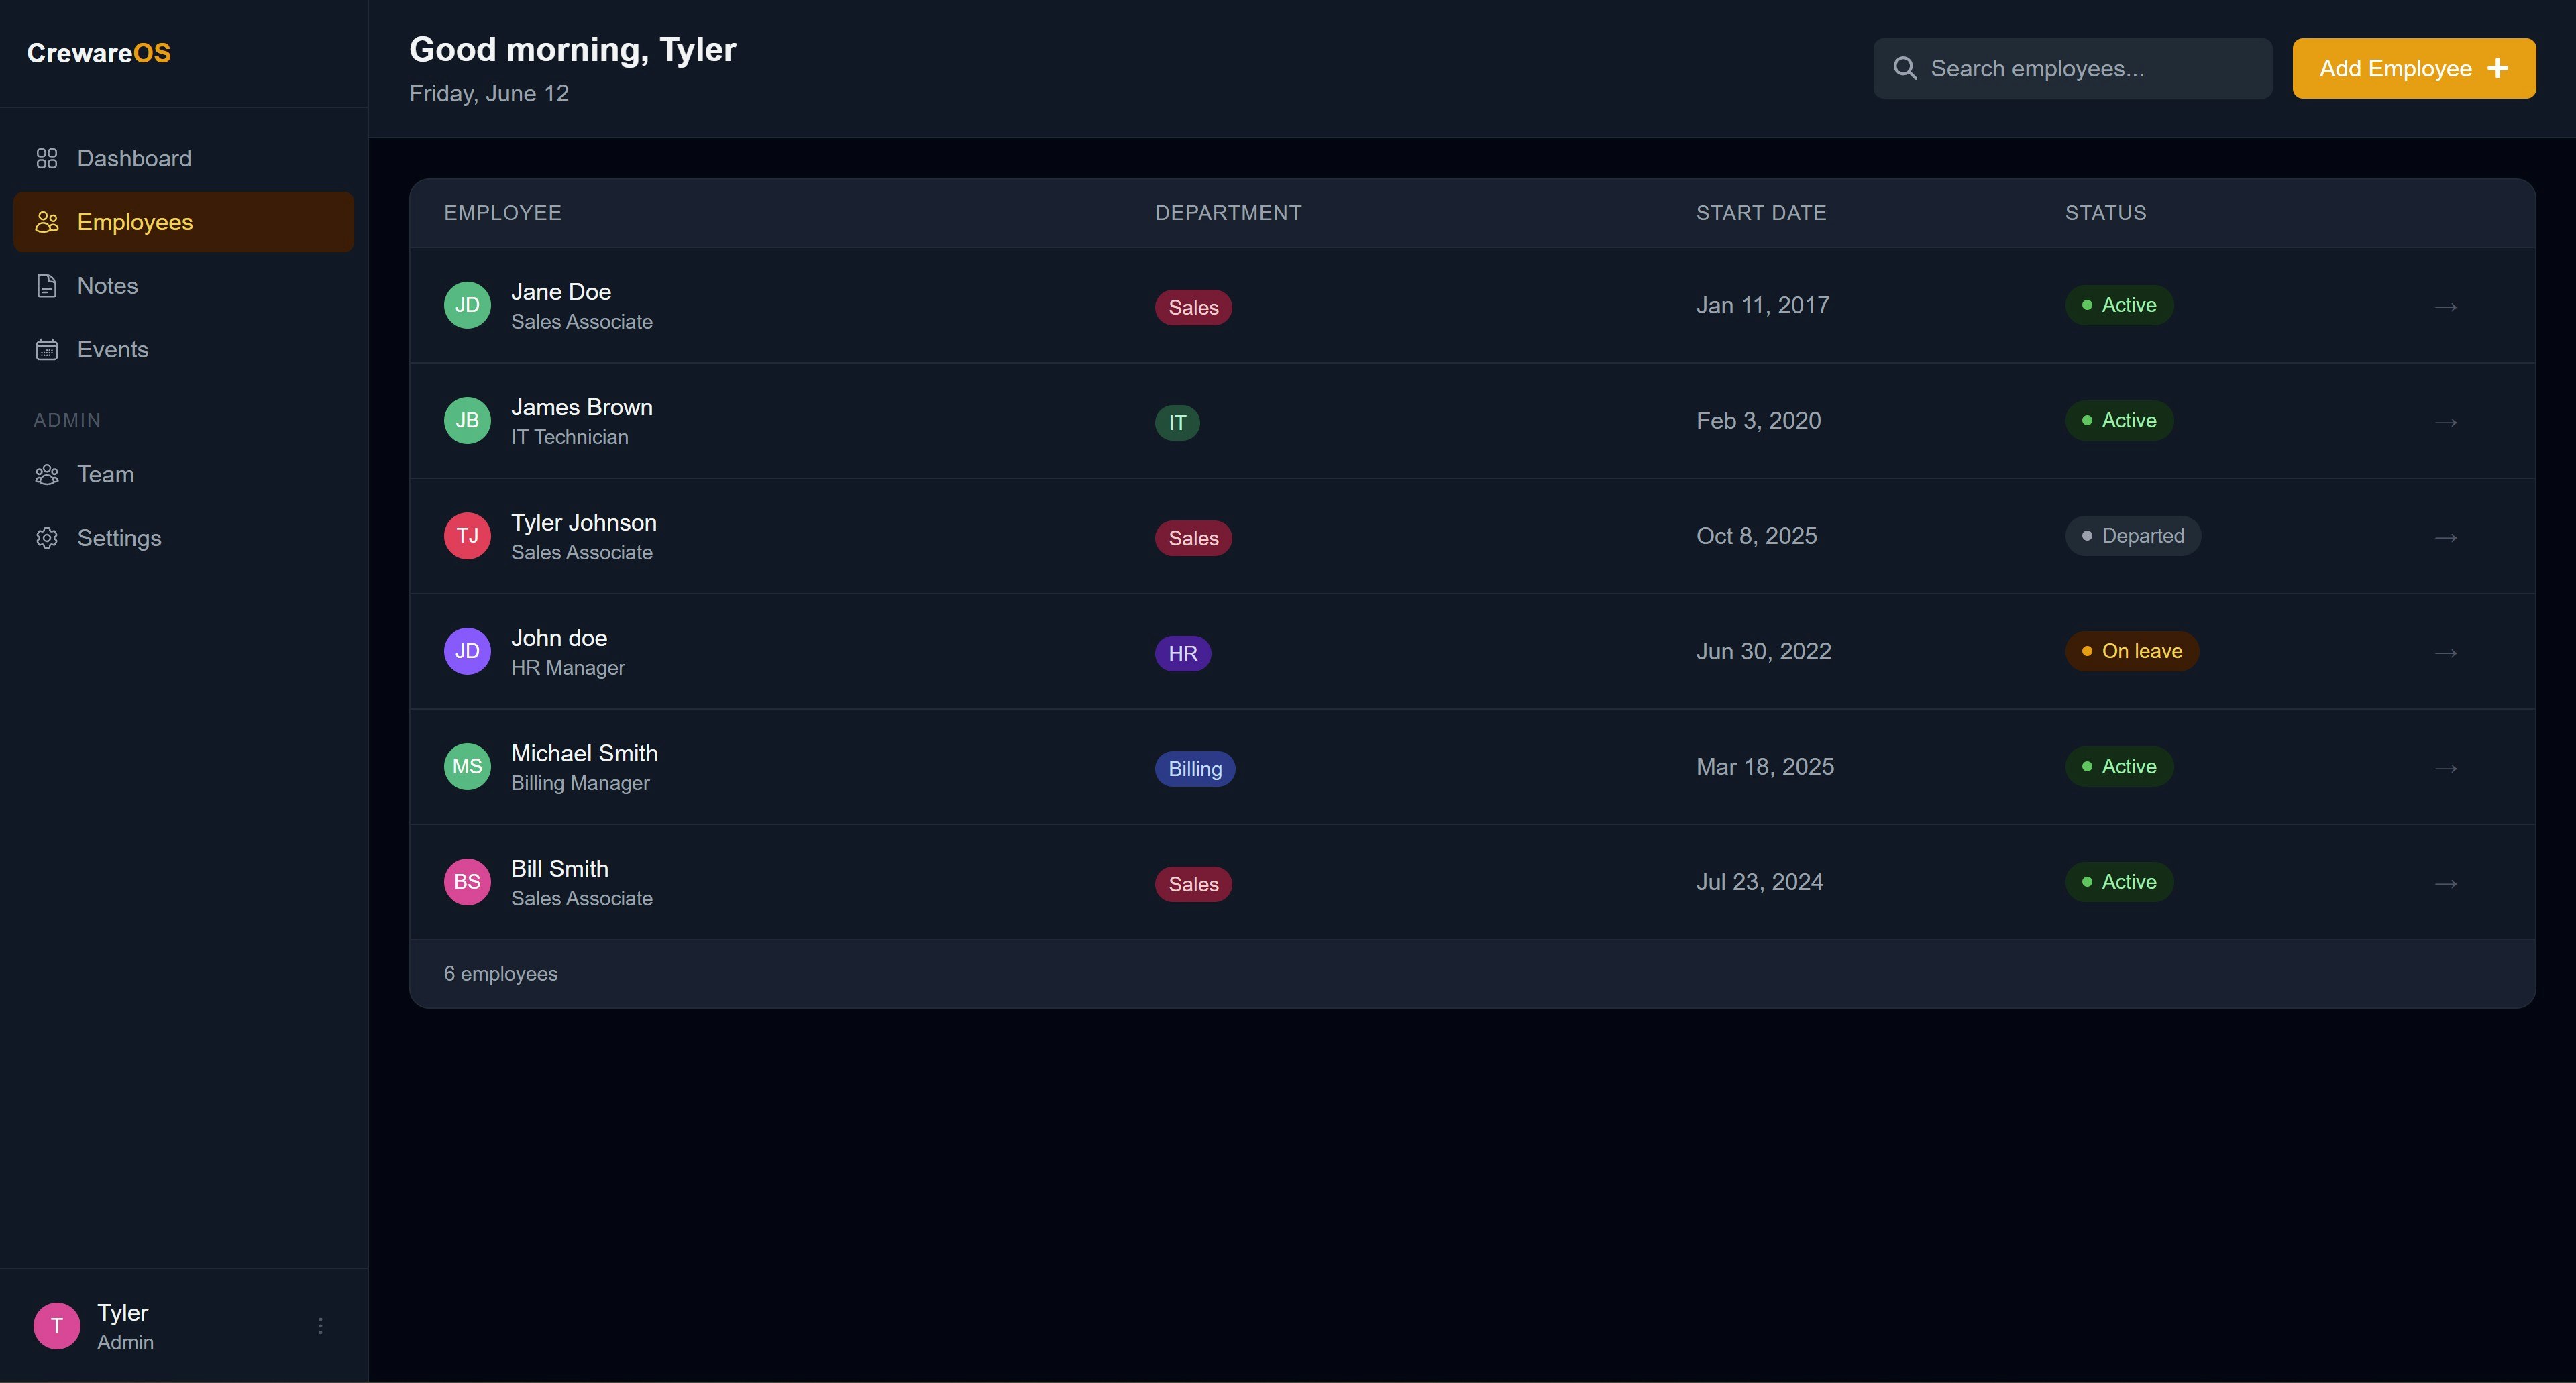2576x1383 pixels.
Task: Click the Bill Smith name text
Action: tap(560, 869)
